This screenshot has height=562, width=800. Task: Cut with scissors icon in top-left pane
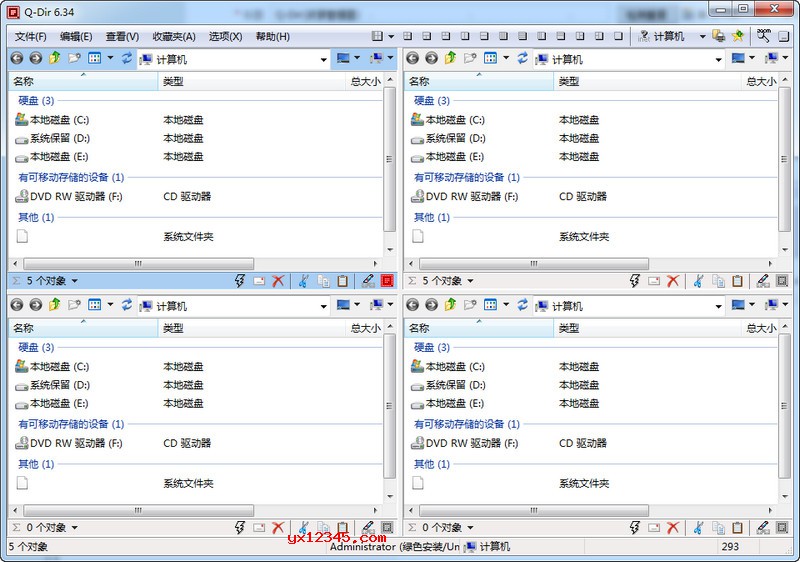point(304,280)
